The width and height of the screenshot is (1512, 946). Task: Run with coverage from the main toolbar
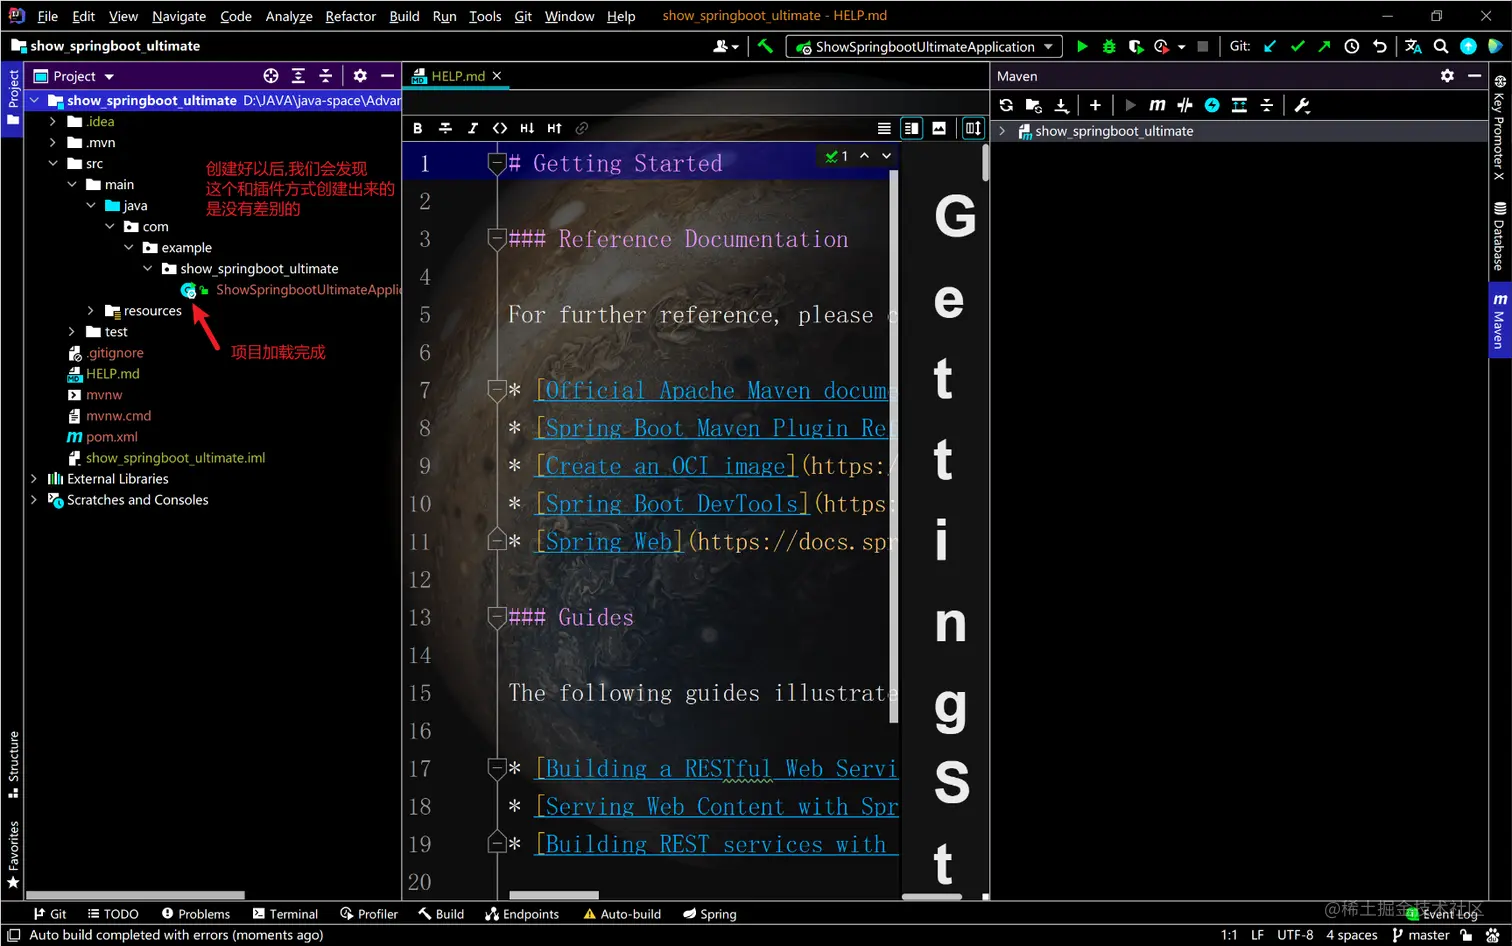1135,46
